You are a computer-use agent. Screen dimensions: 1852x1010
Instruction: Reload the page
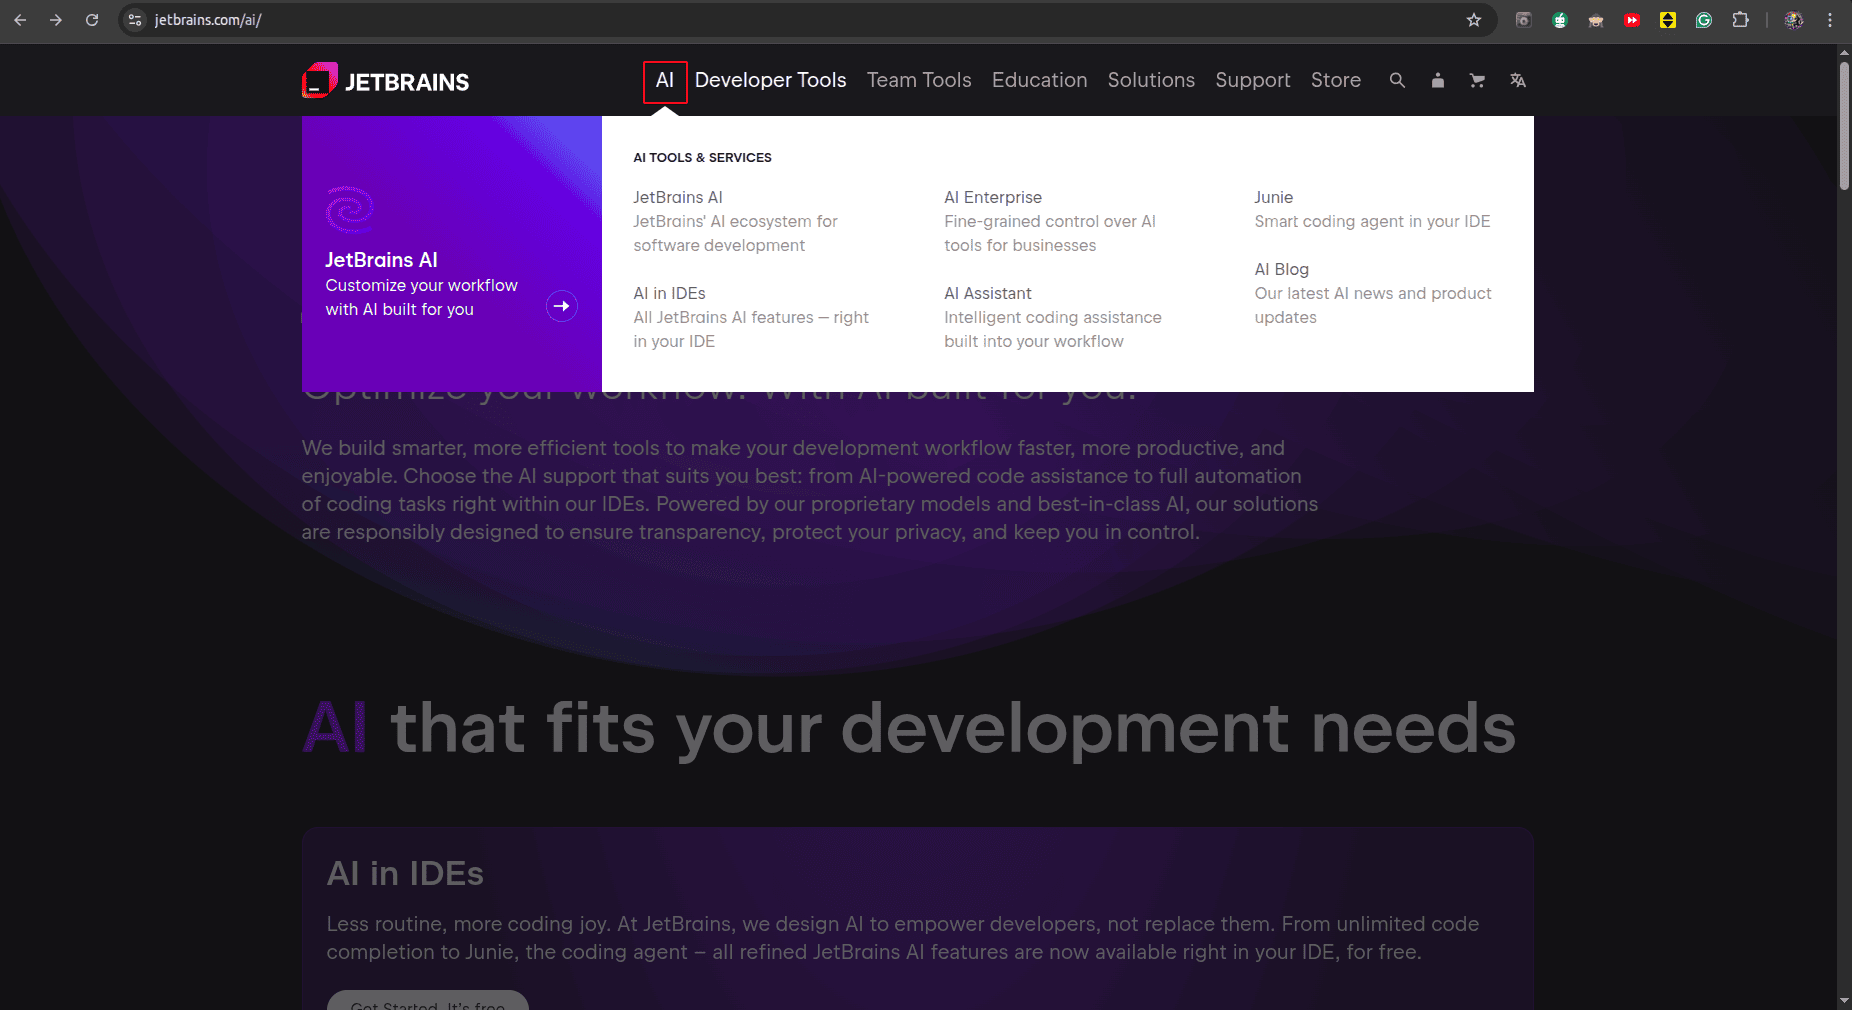pos(92,20)
